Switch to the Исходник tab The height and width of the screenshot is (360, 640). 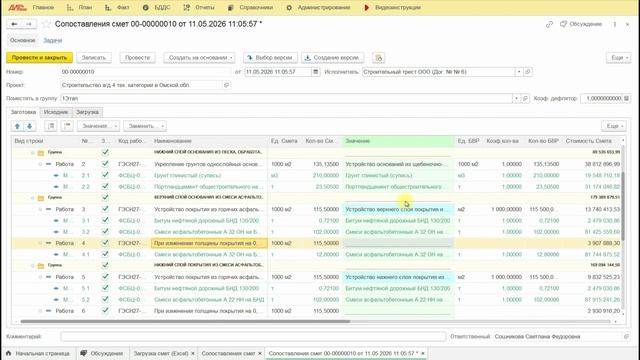pos(56,112)
